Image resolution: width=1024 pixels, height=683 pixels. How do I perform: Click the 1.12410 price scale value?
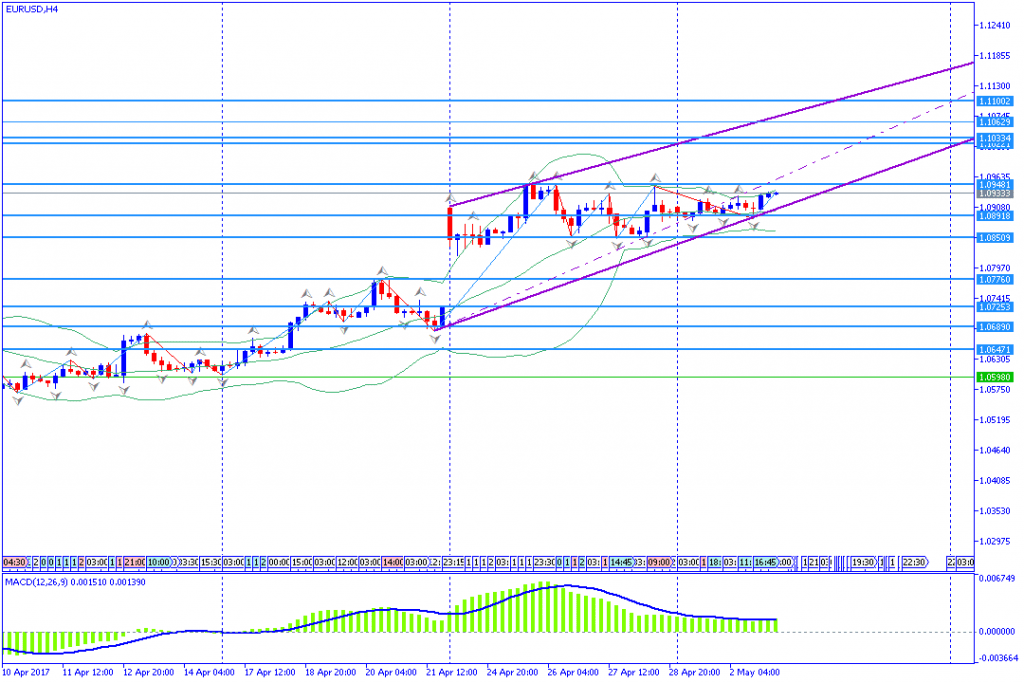click(x=995, y=25)
